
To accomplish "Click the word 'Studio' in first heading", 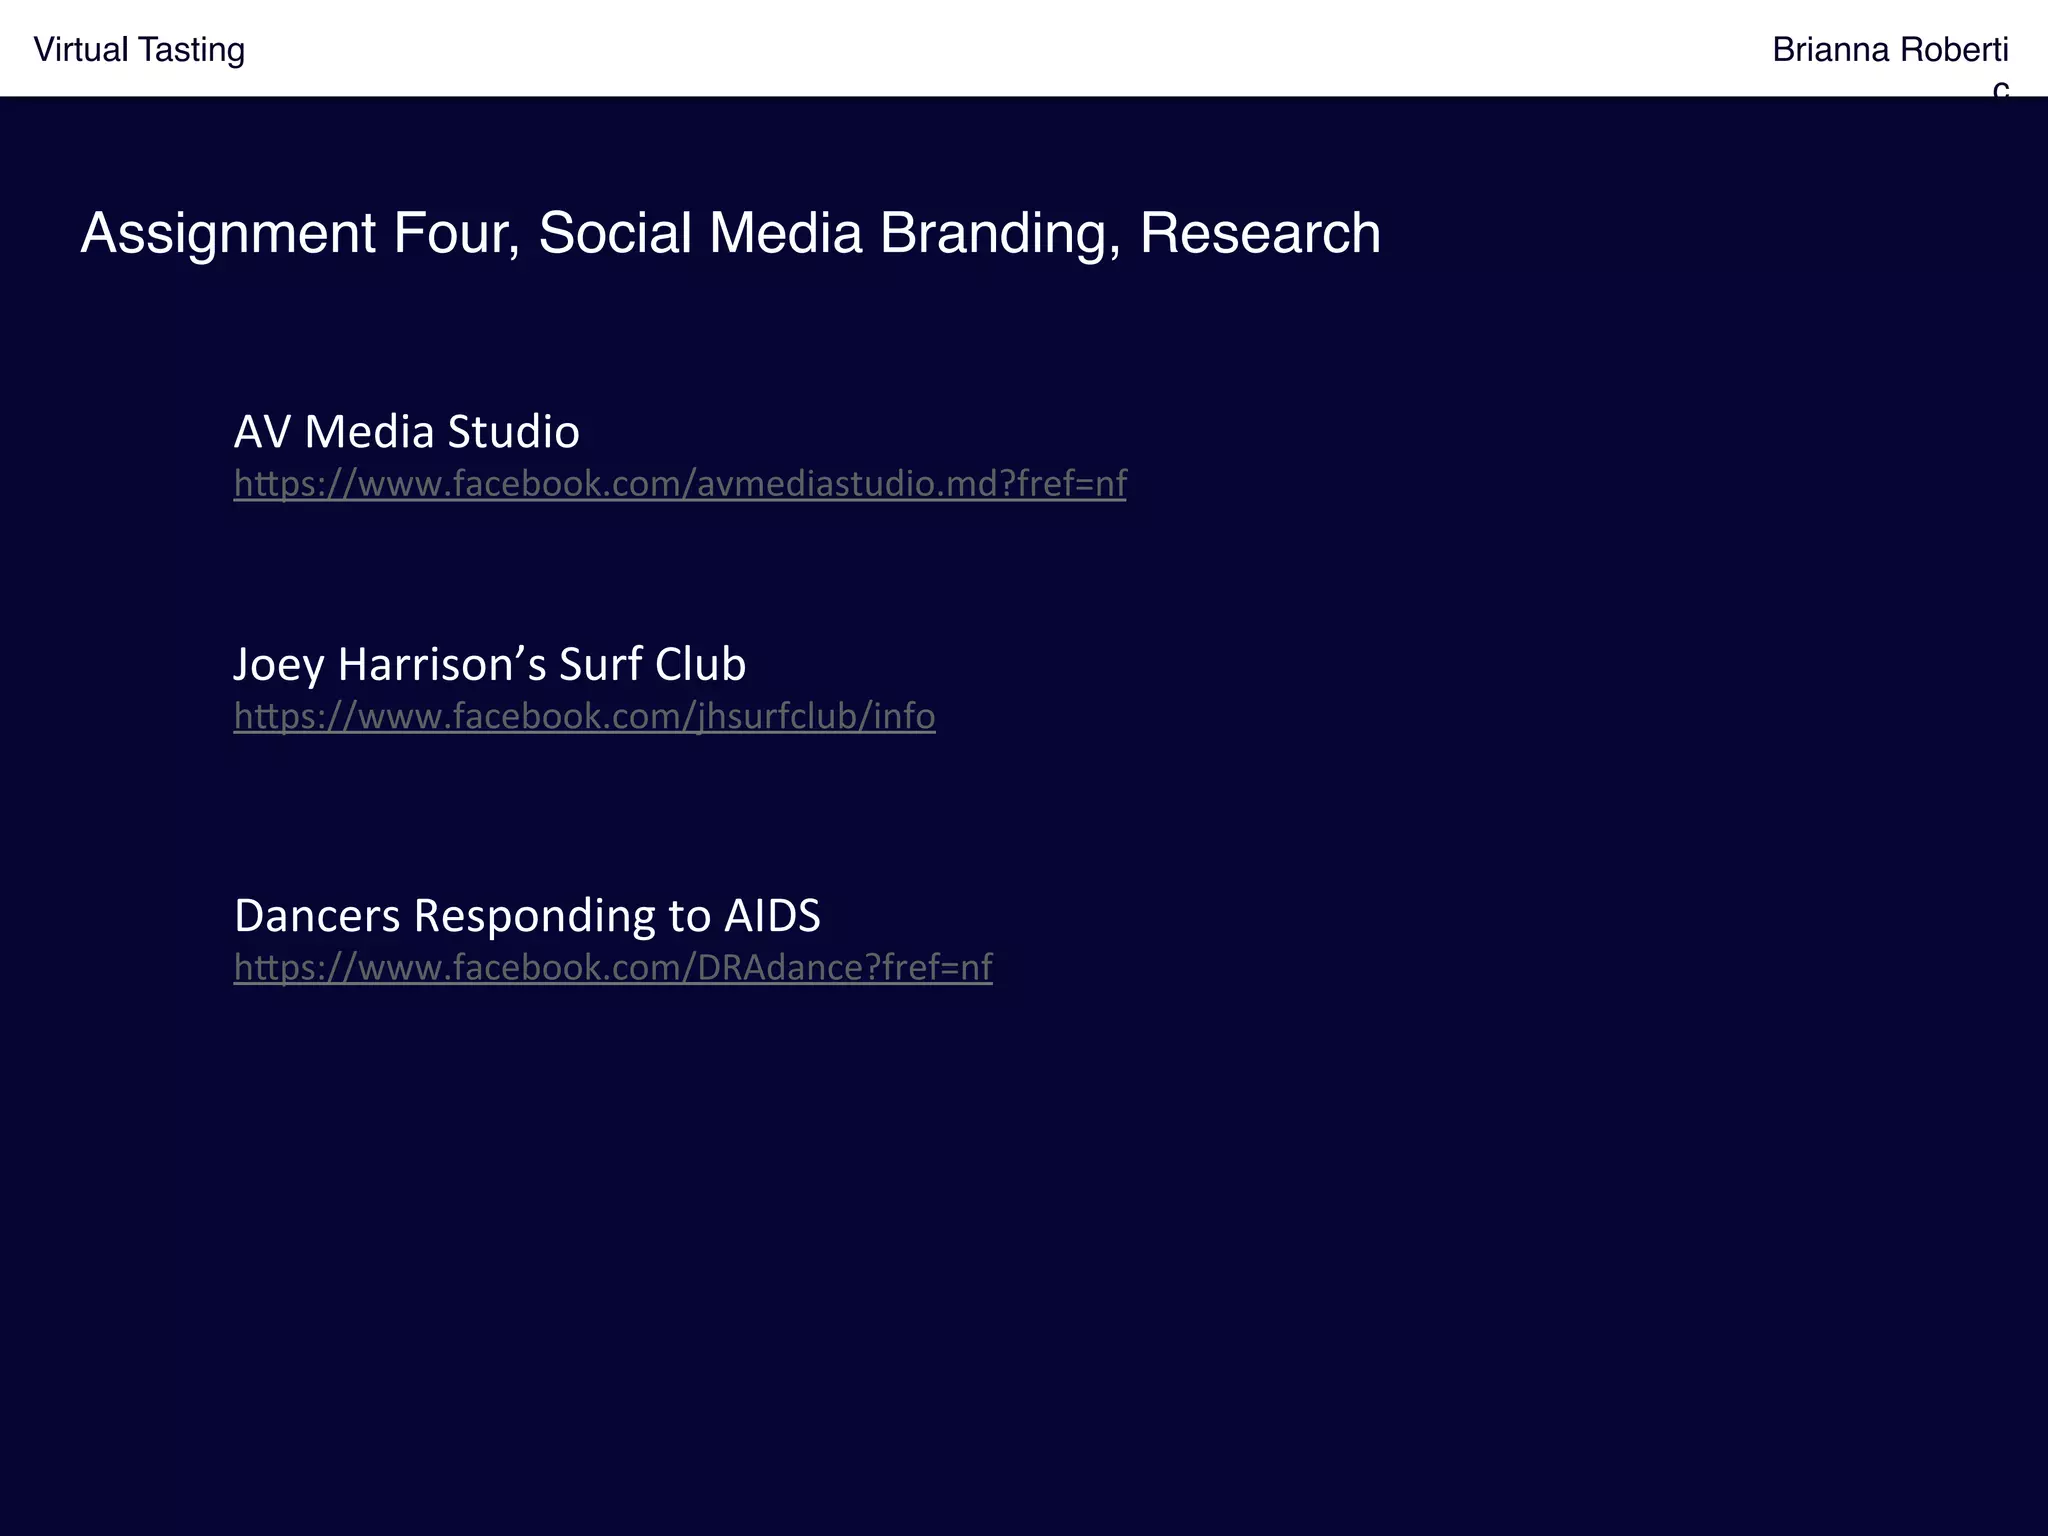I will coord(513,432).
